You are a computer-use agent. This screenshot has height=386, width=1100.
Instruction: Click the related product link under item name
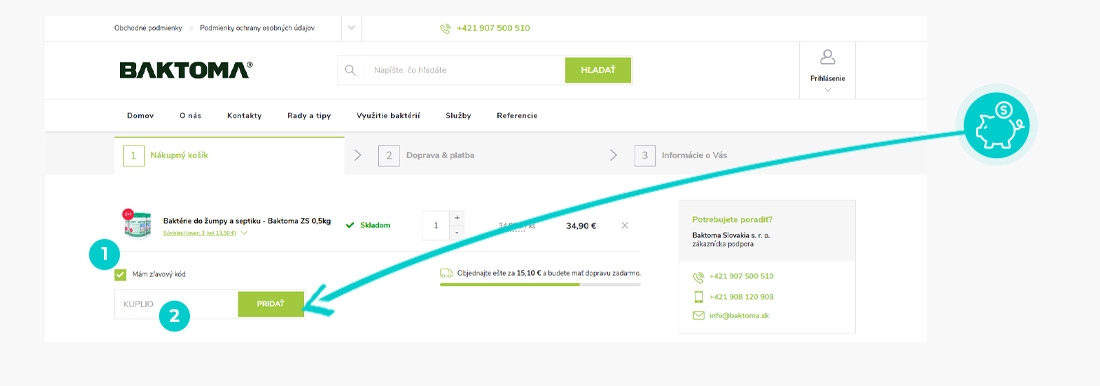pyautogui.click(x=200, y=233)
